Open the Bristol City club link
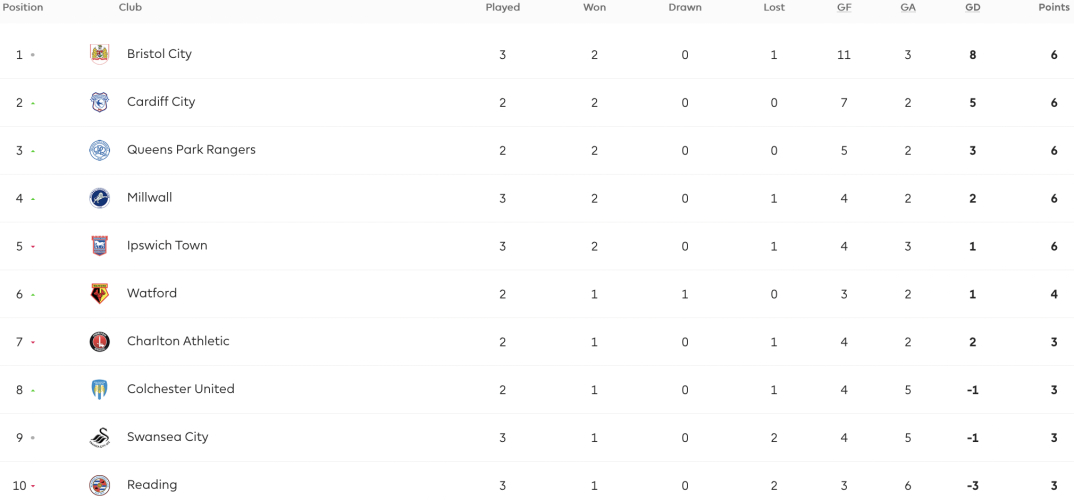 (x=159, y=53)
